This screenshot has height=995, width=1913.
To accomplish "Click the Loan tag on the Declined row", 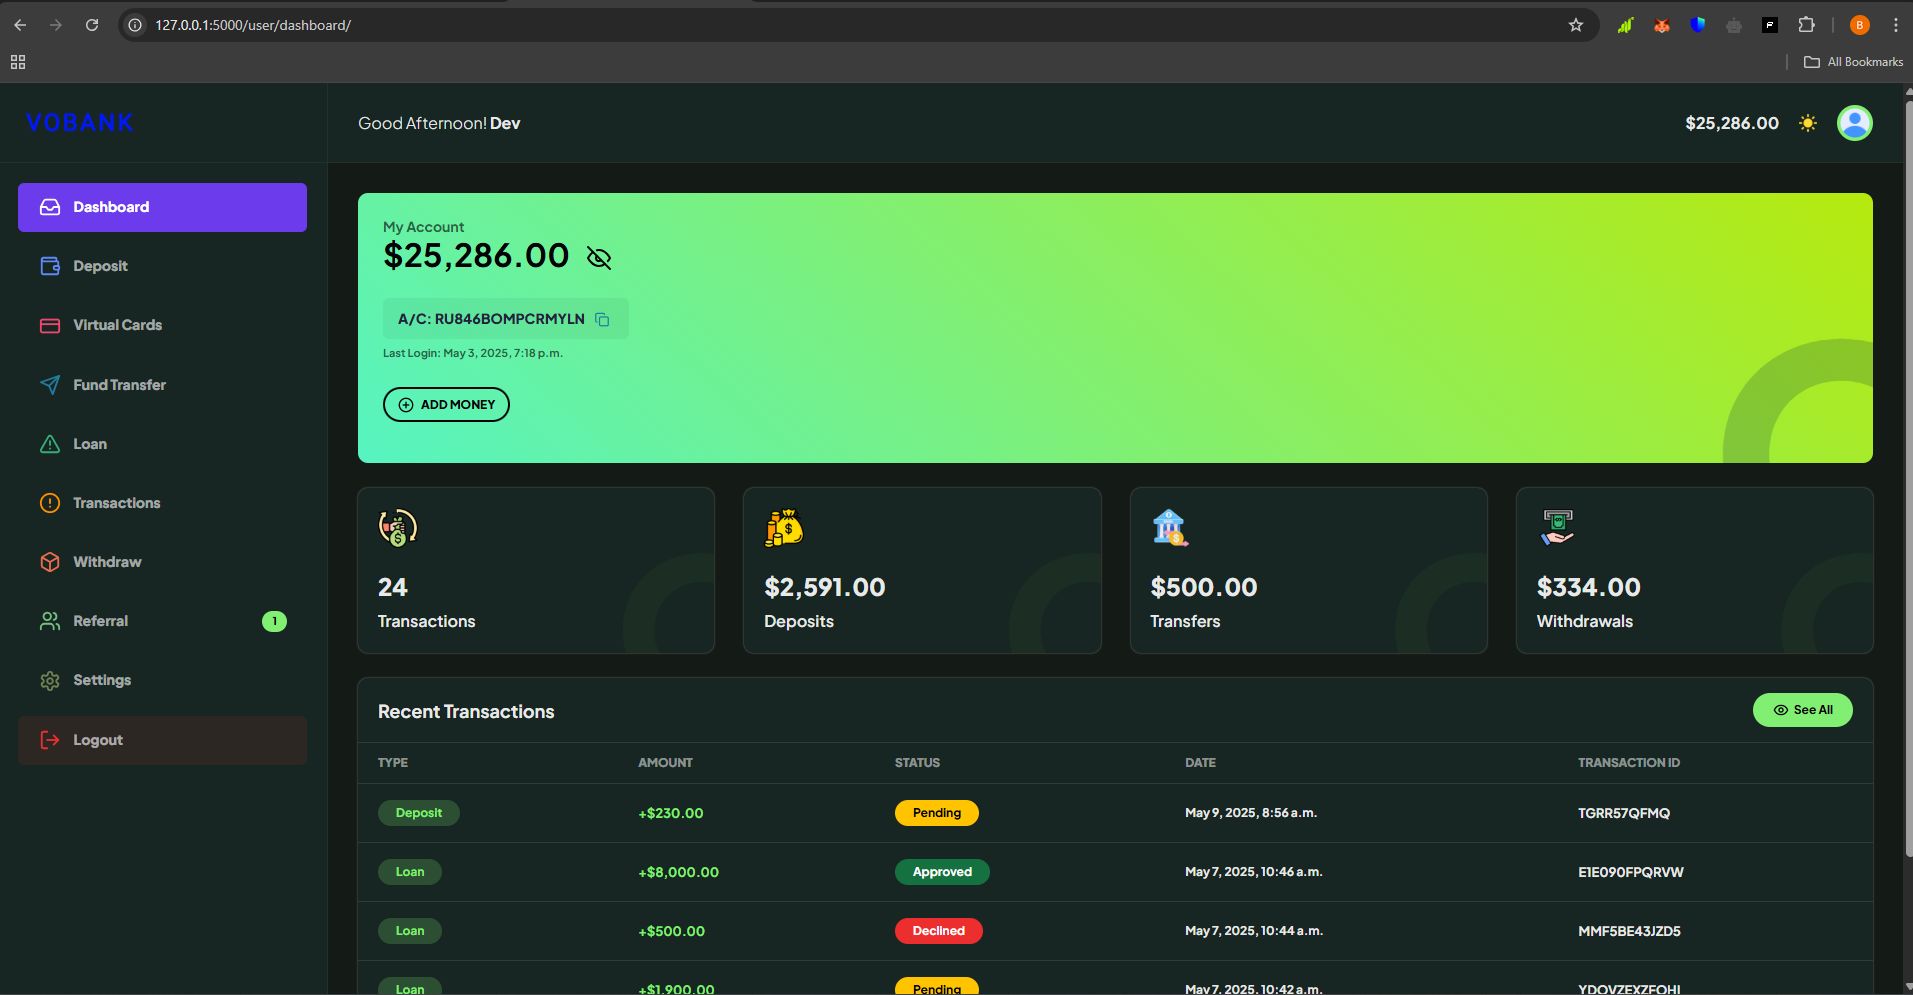I will tap(410, 931).
